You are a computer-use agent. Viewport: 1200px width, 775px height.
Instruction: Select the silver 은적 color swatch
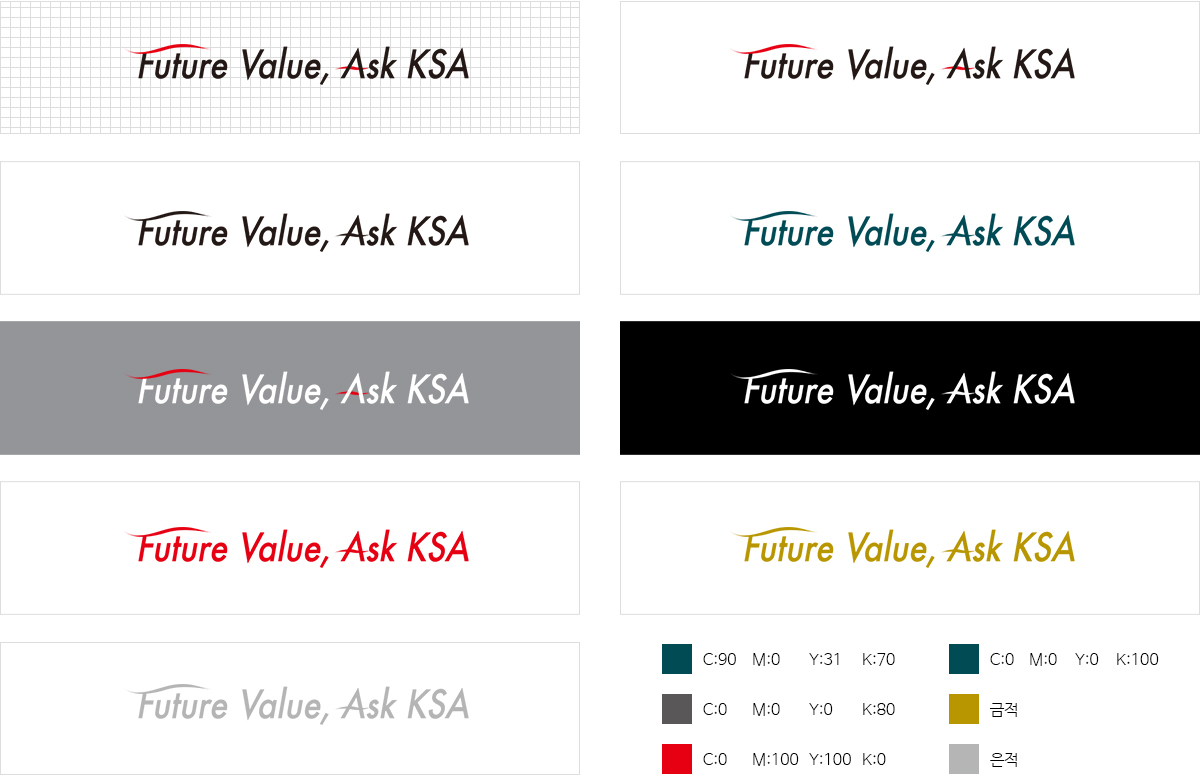pos(964,759)
